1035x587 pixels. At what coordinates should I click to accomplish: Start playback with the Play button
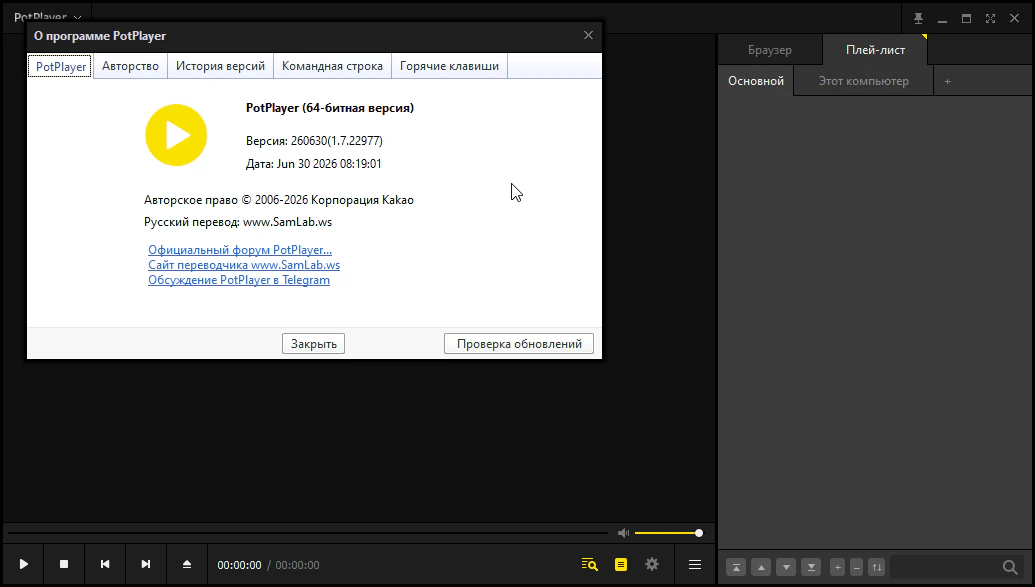(x=24, y=565)
